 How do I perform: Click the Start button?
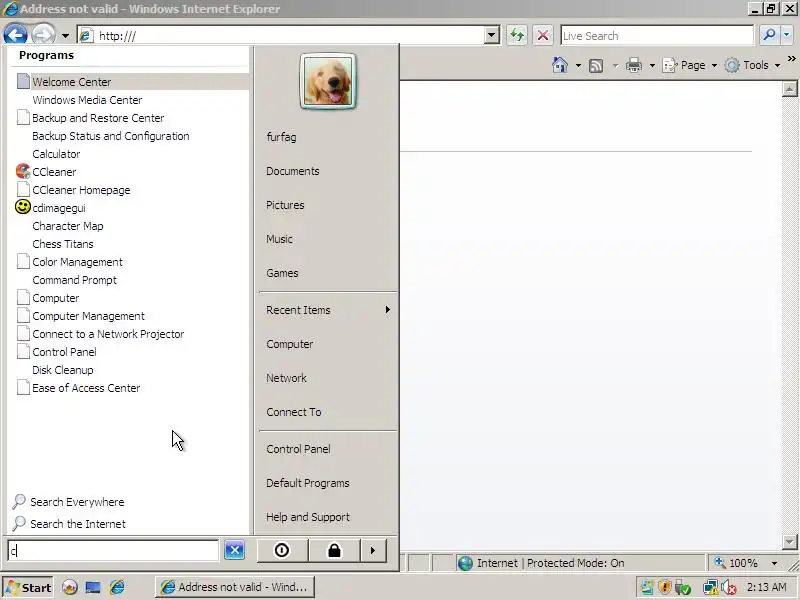click(28, 587)
